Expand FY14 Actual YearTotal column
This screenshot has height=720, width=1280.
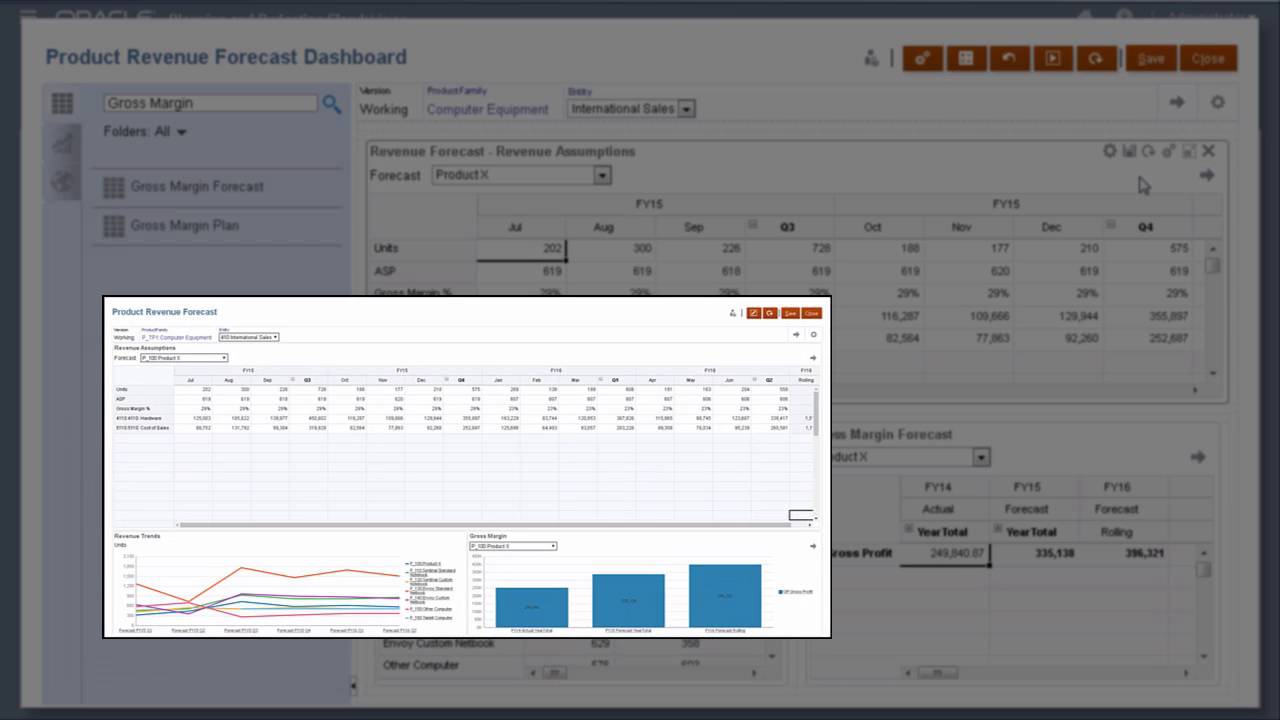(909, 529)
